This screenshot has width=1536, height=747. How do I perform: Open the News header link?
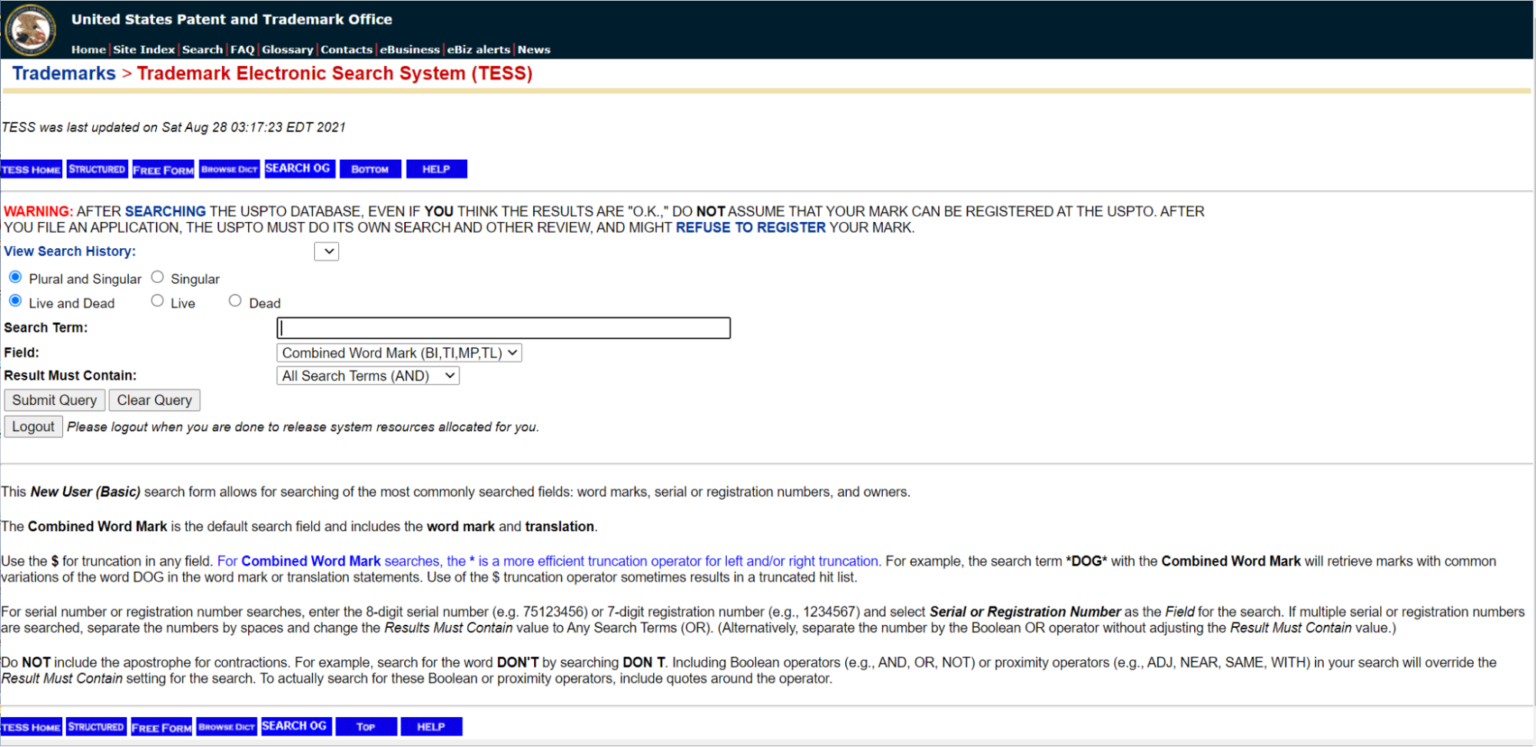534,50
